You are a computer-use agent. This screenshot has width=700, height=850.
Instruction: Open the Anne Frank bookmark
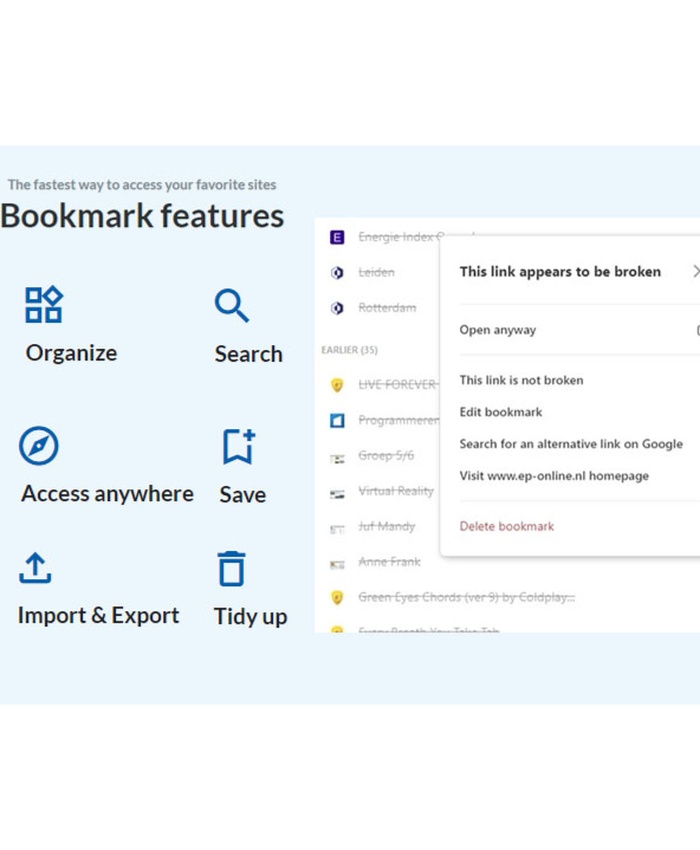389,562
